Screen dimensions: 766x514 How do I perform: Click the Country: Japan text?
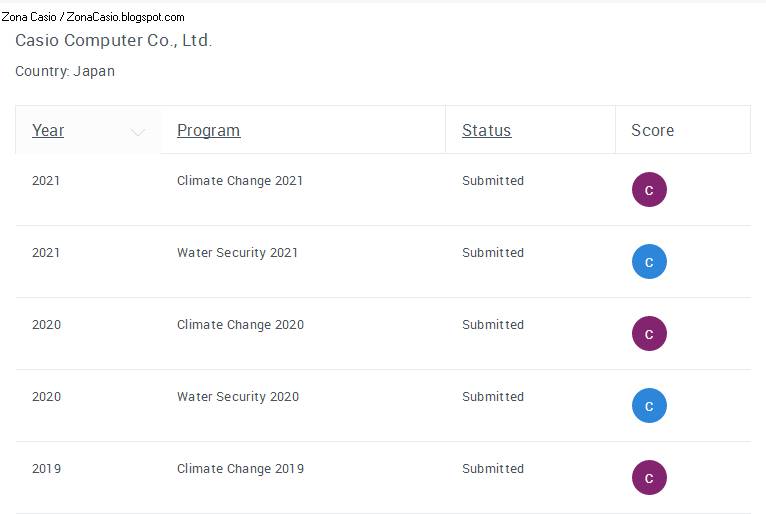[65, 72]
